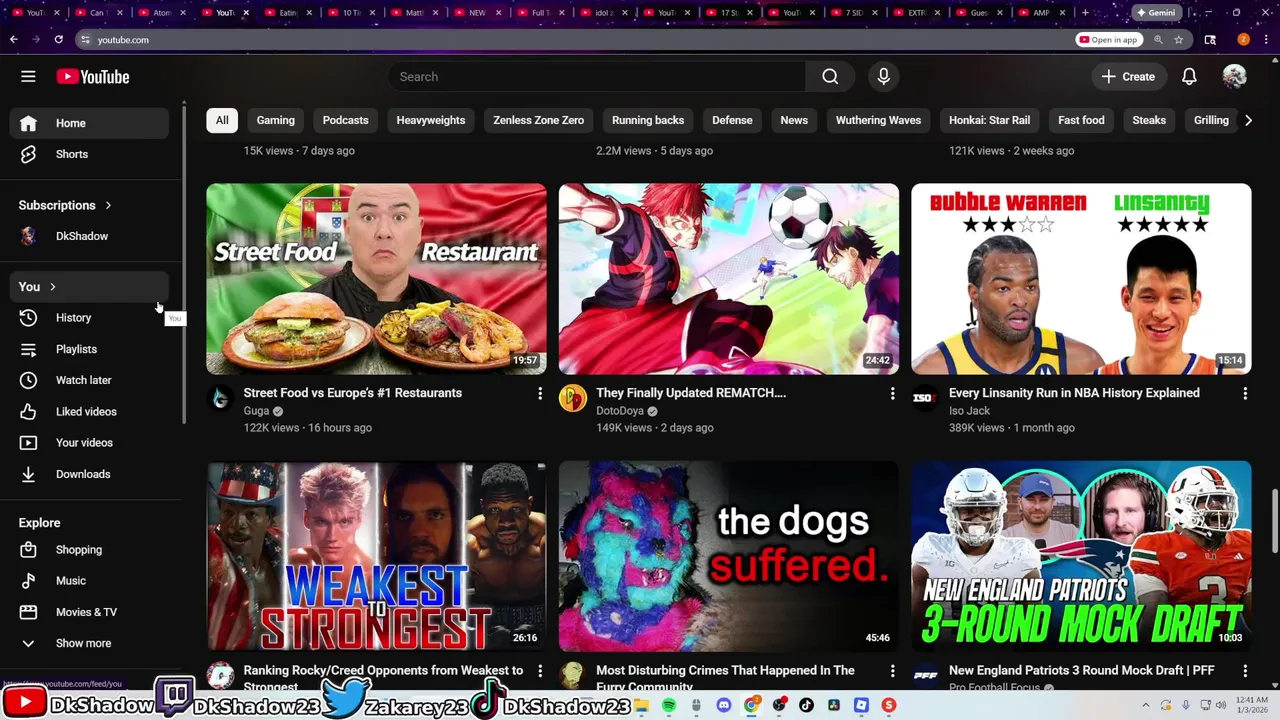The height and width of the screenshot is (720, 1280).
Task: Select the Steaks filter chip
Action: tap(1149, 120)
